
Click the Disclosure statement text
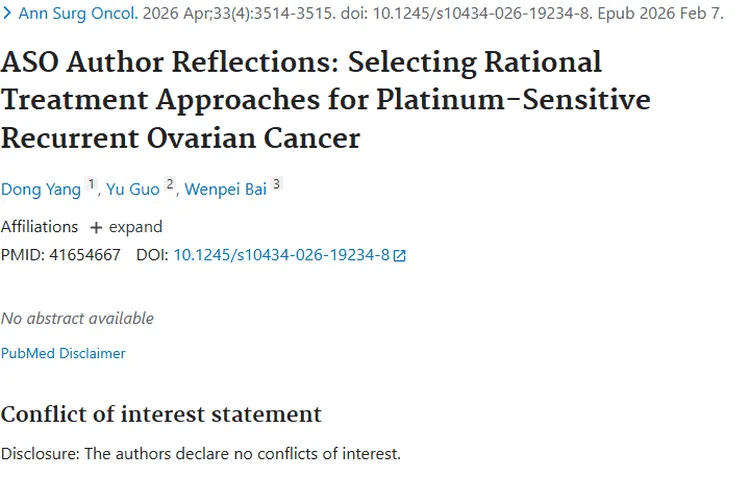[x=200, y=453]
